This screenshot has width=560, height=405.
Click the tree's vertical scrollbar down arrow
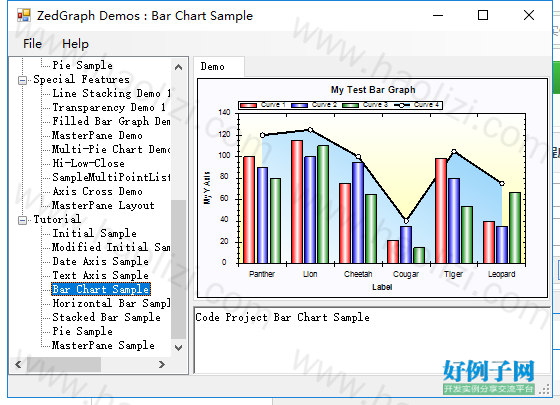click(x=179, y=348)
